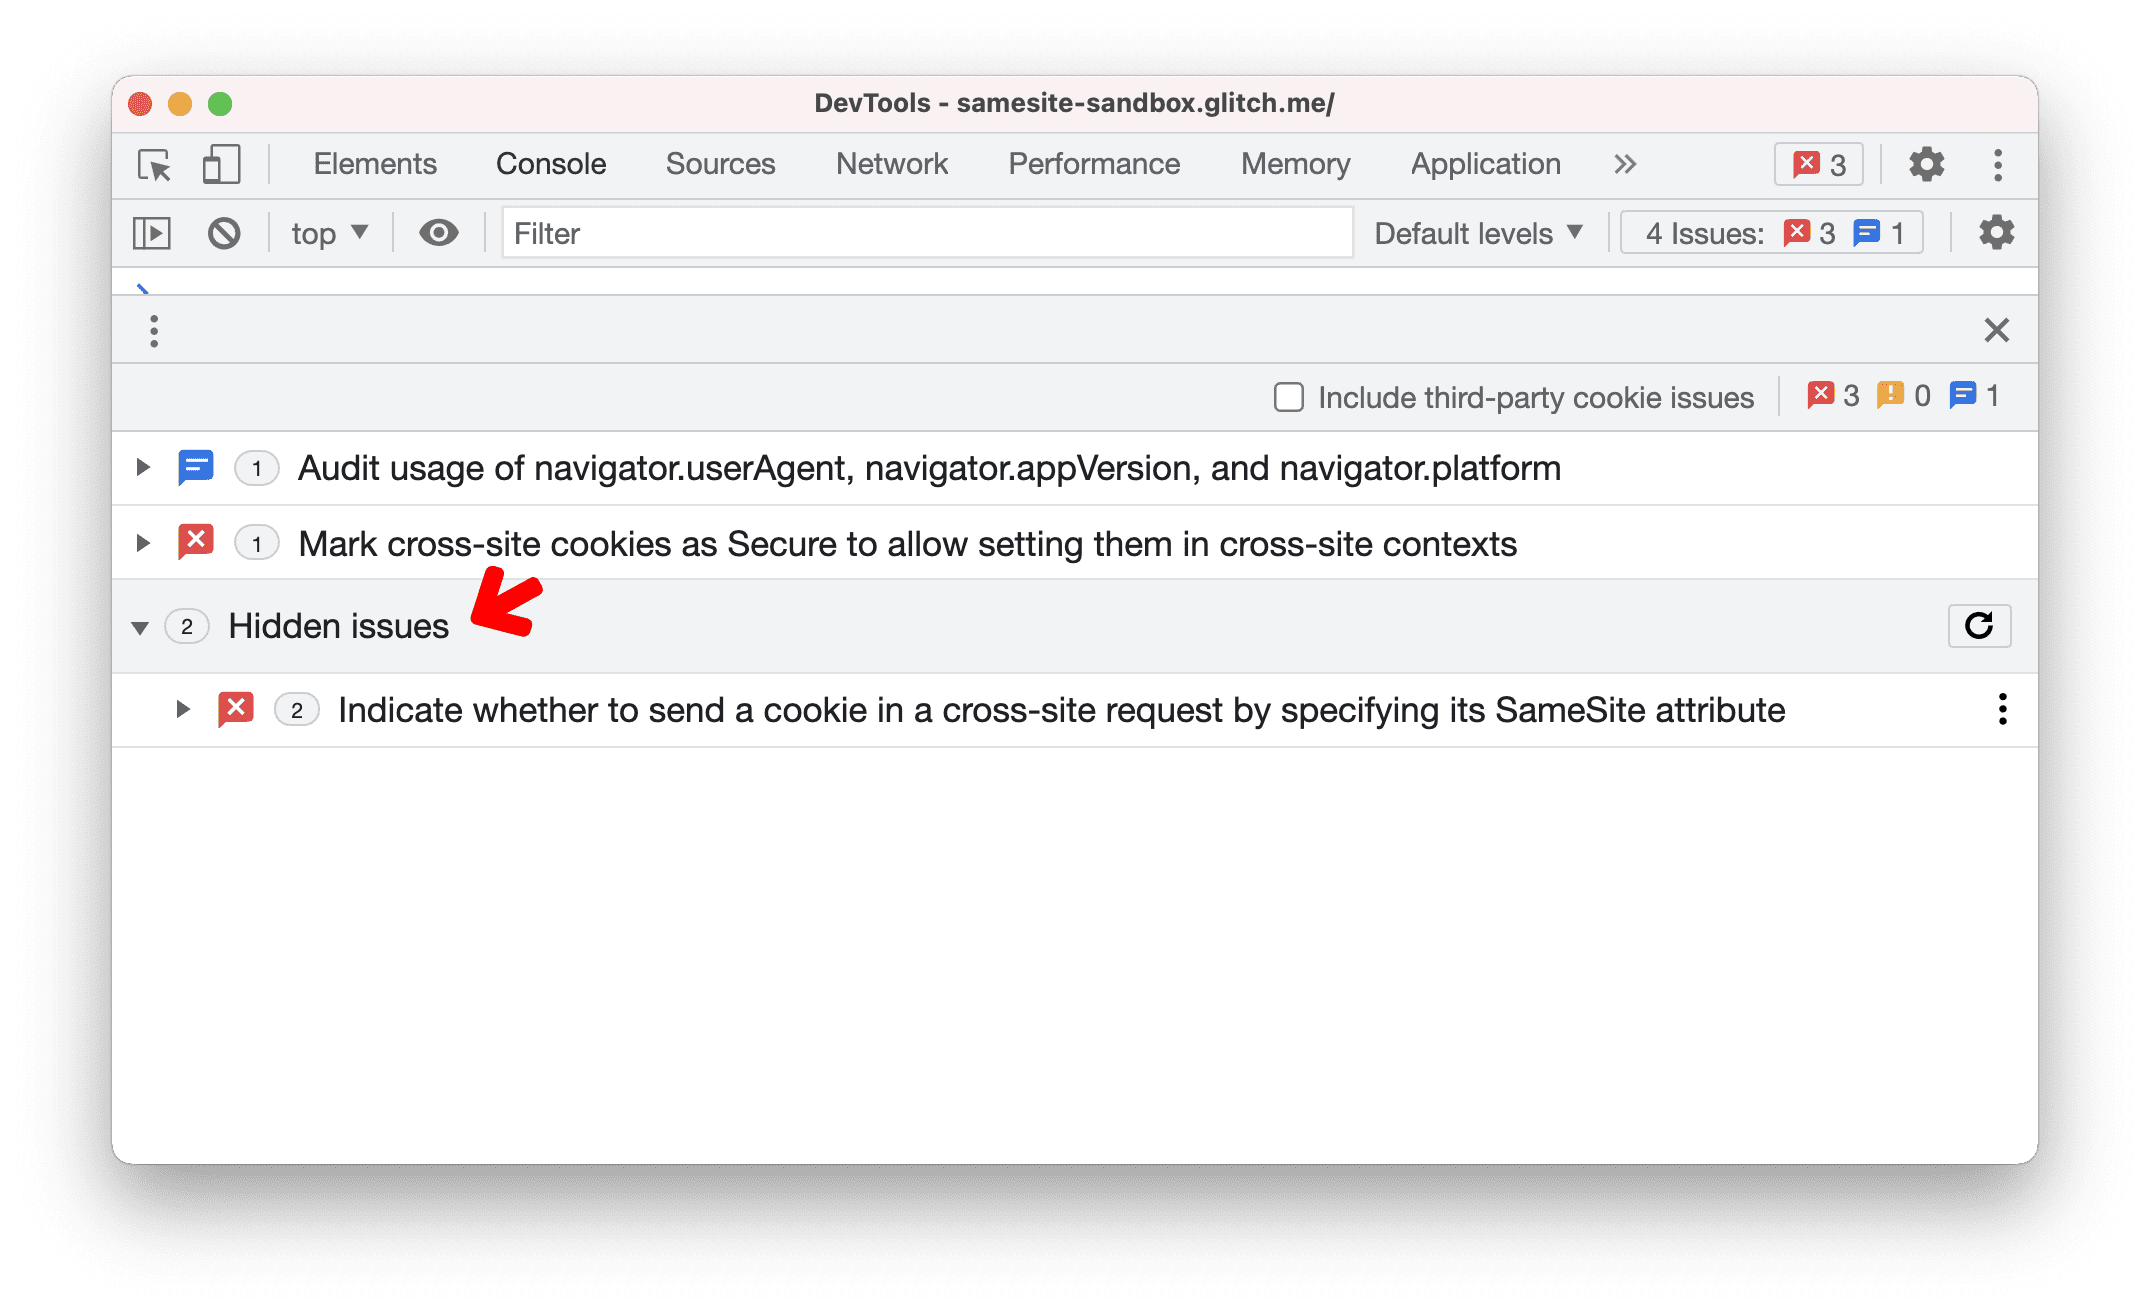The width and height of the screenshot is (2150, 1312).
Task: Click the Network tab in DevTools
Action: coord(891,163)
